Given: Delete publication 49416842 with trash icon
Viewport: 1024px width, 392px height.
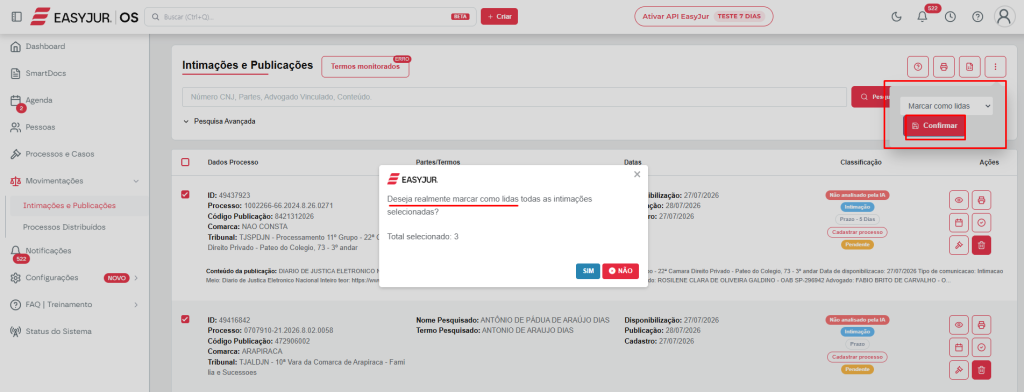Looking at the screenshot, I should 982,370.
